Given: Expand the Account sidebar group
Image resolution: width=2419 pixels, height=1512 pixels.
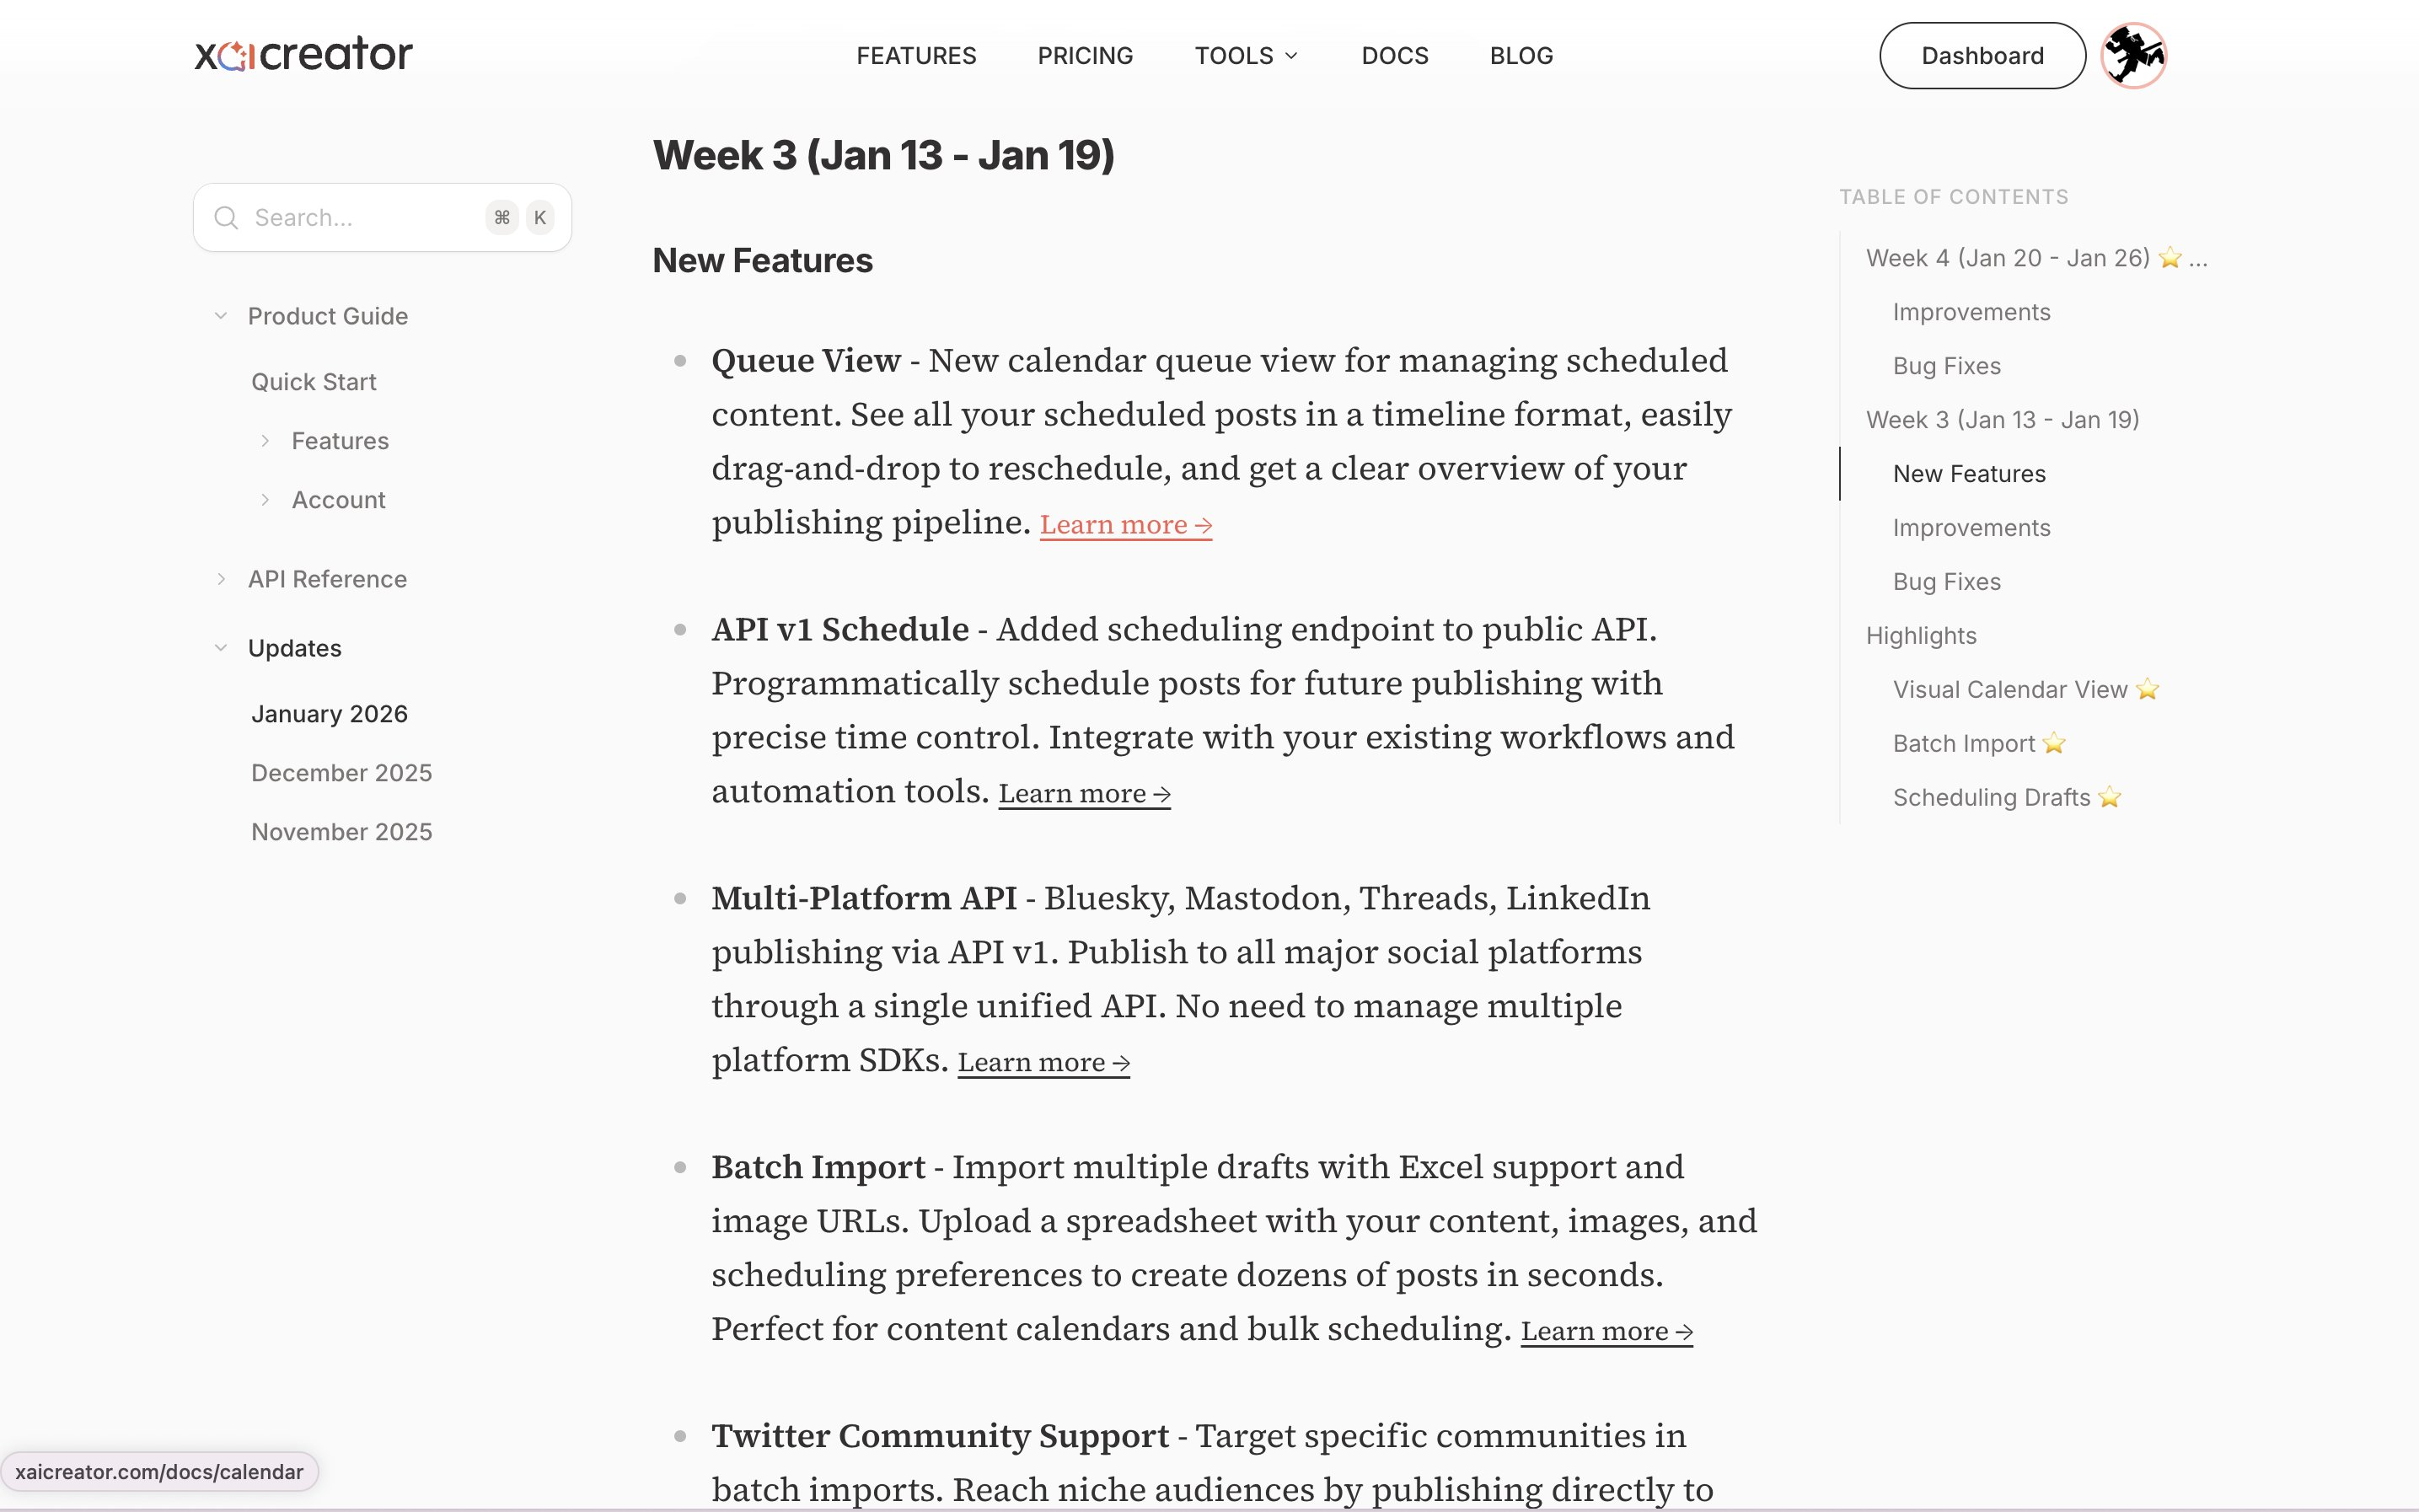Looking at the screenshot, I should (x=265, y=500).
